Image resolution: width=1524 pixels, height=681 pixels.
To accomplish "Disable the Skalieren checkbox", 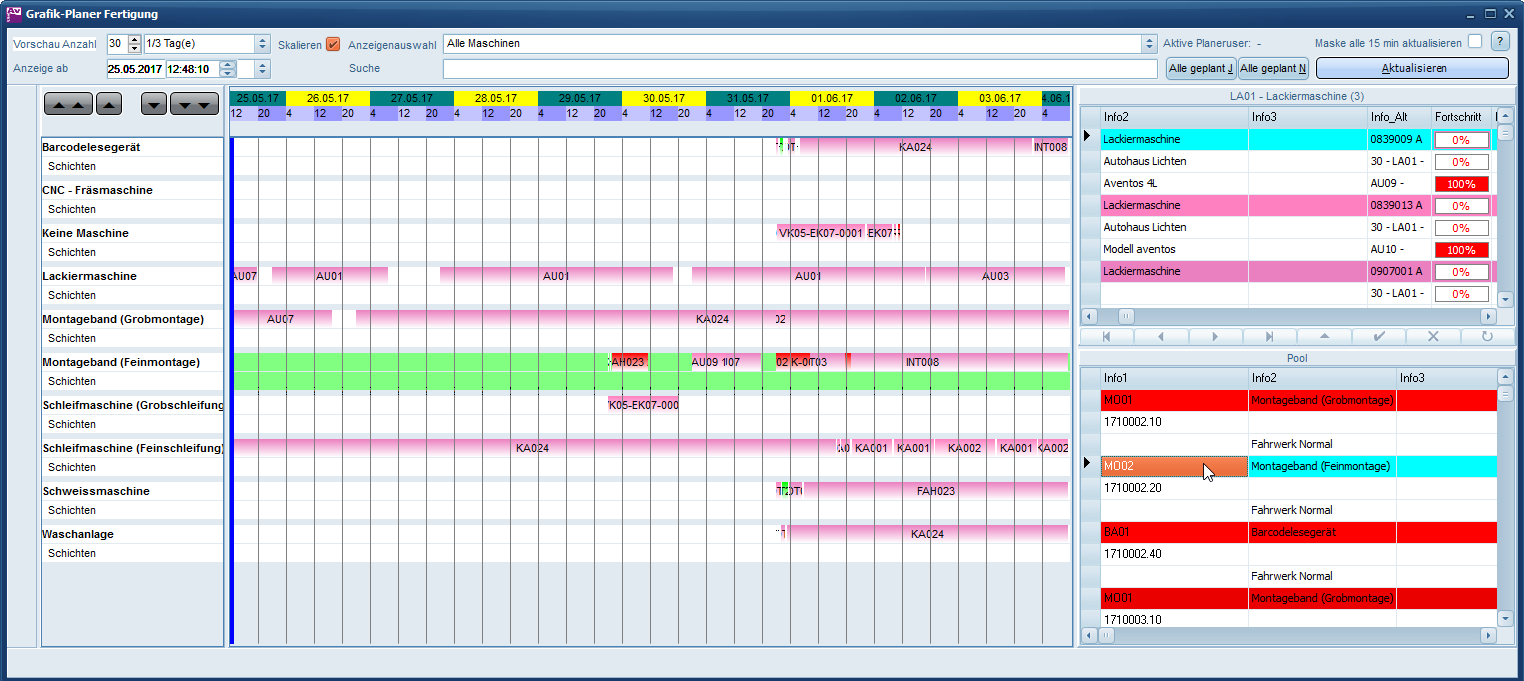I will pos(333,44).
